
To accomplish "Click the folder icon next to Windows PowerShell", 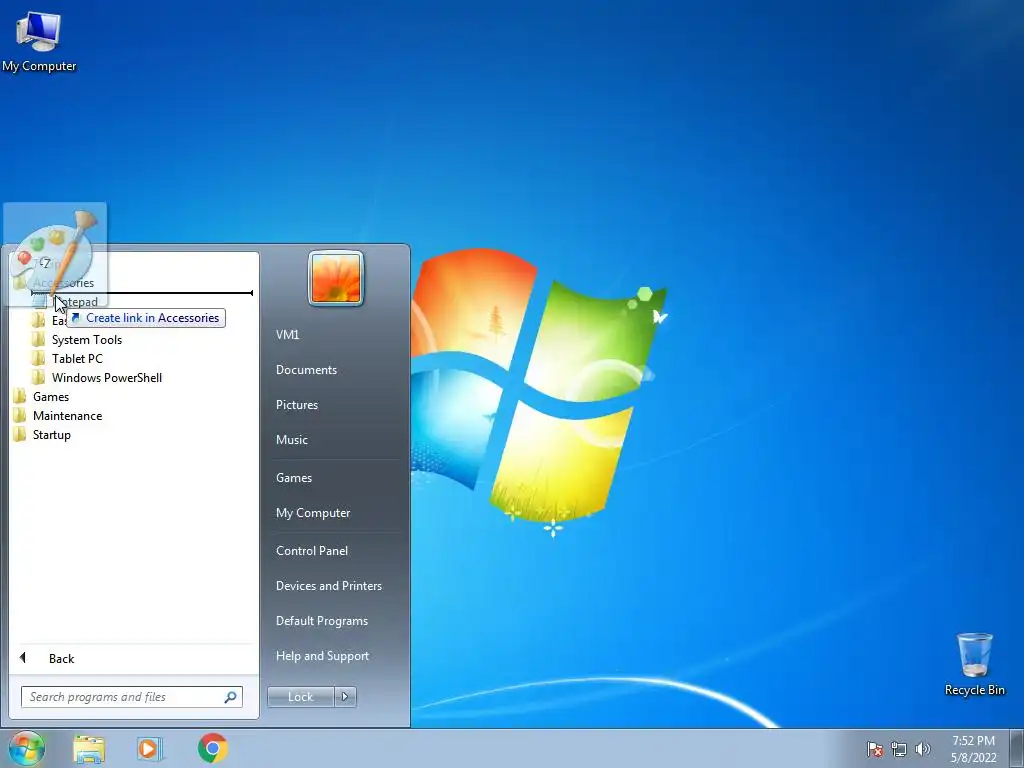I will click(39, 377).
